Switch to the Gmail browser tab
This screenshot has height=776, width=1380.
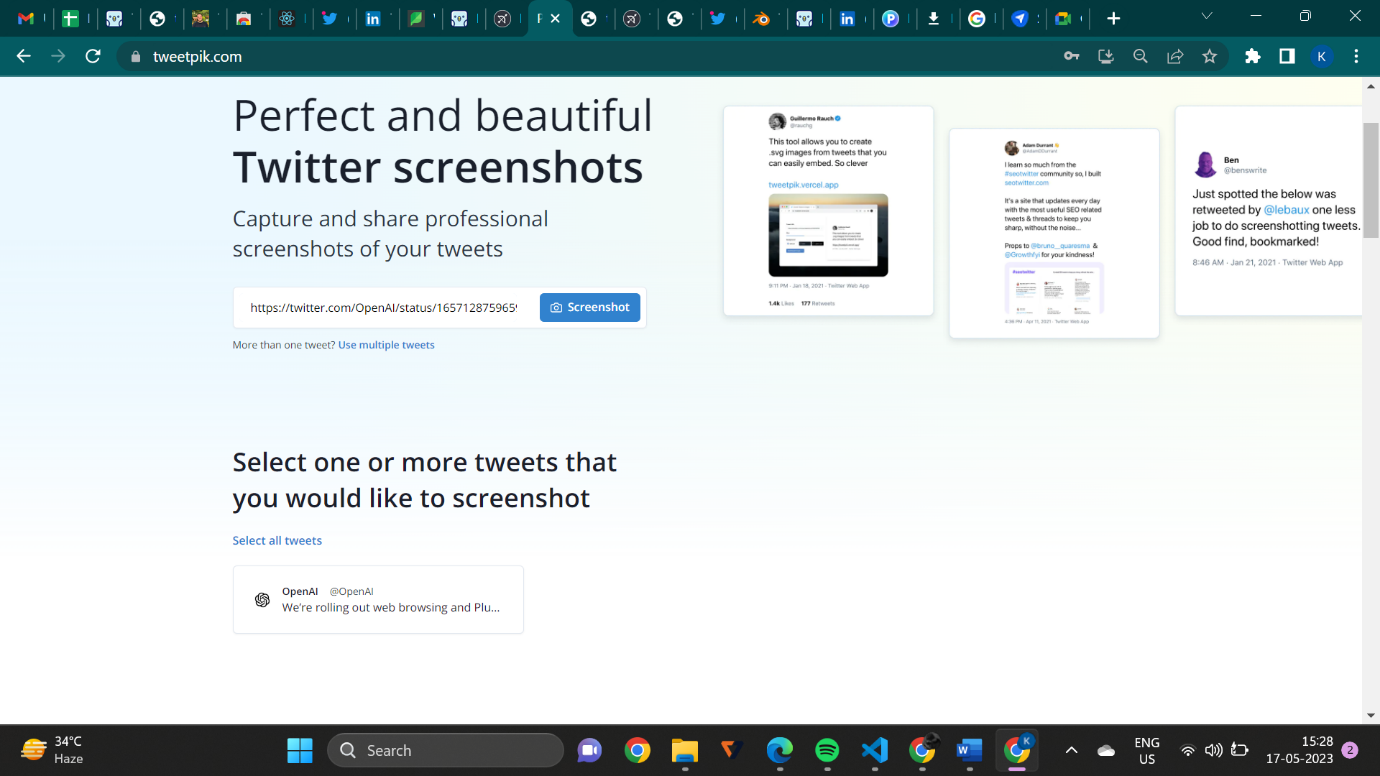(x=26, y=18)
